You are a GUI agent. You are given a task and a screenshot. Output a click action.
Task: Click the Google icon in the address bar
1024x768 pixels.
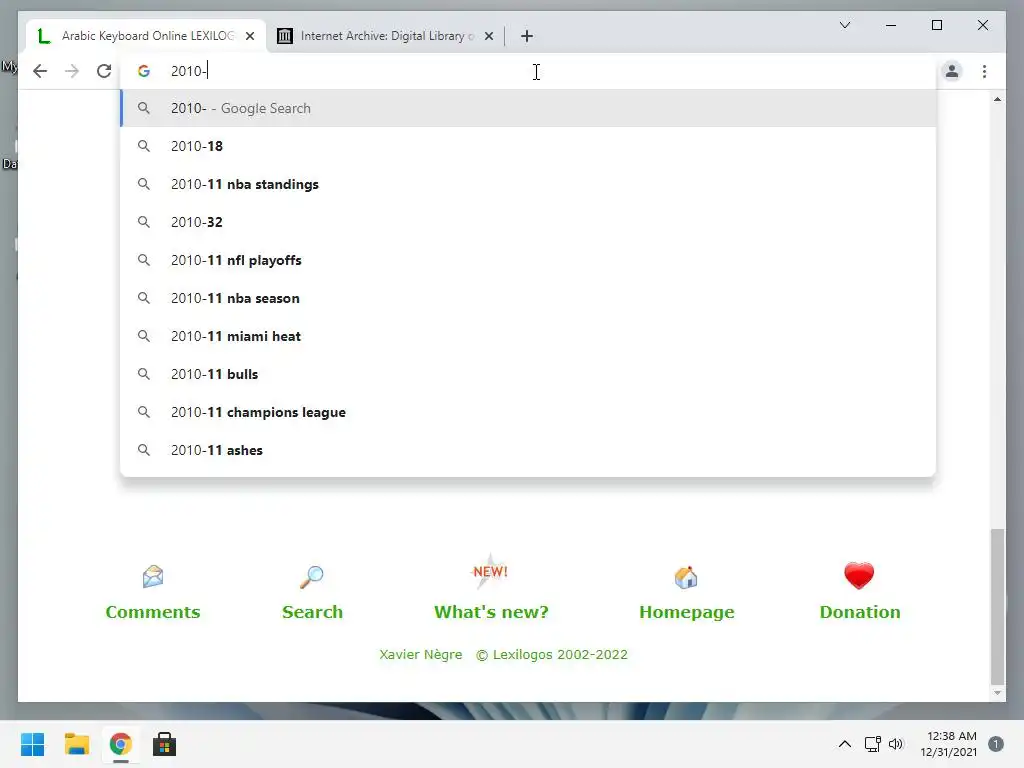(144, 71)
